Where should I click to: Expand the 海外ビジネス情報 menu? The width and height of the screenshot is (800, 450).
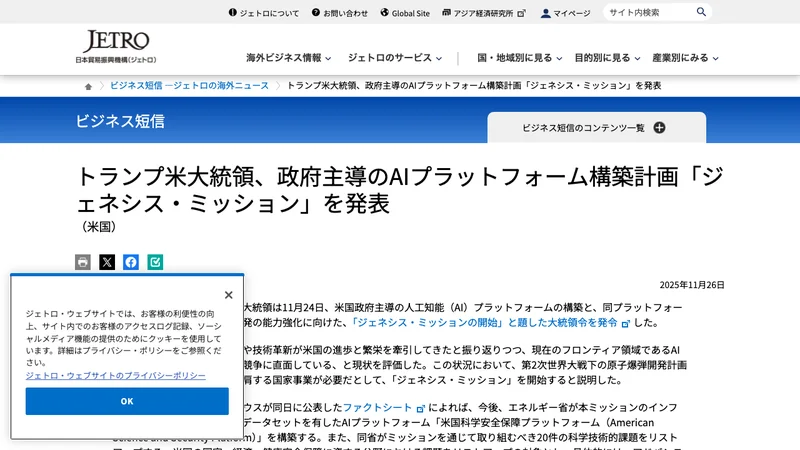click(289, 58)
